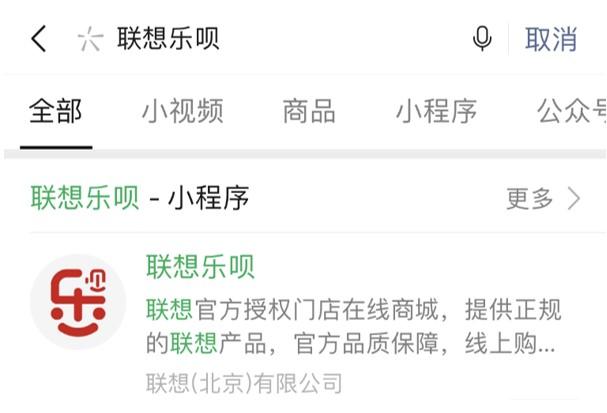Show the 公众号 tab
The height and width of the screenshot is (413, 607).
(x=572, y=111)
